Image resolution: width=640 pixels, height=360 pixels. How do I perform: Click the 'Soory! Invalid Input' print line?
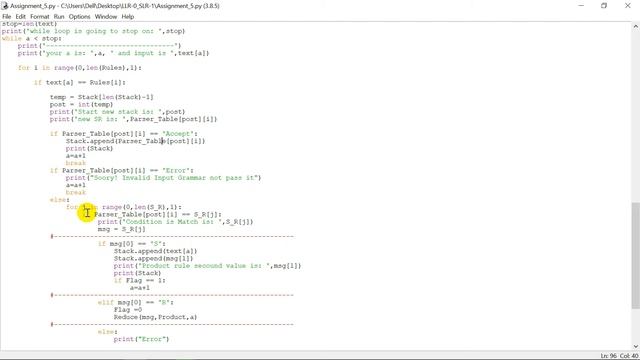click(163, 178)
